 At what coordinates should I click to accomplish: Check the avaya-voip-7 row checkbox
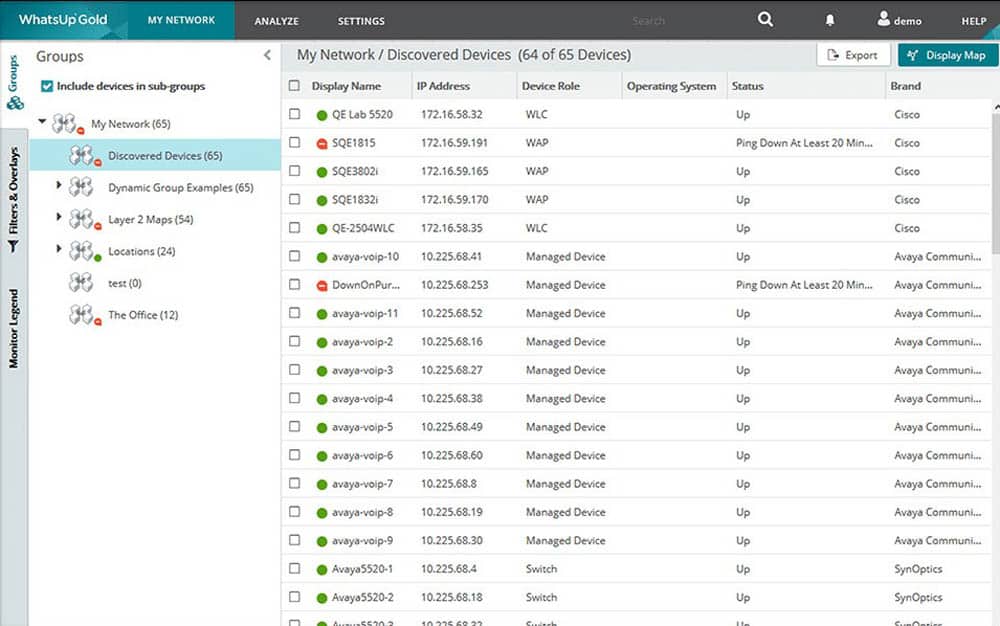click(294, 483)
